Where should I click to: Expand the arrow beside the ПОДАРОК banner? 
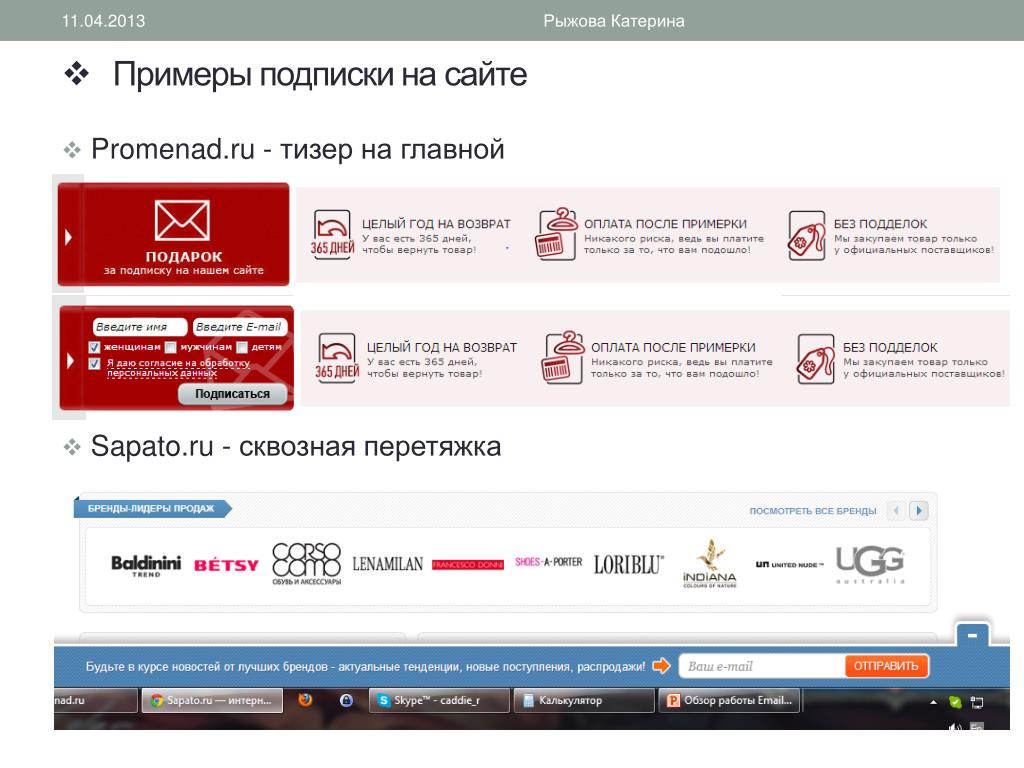69,237
